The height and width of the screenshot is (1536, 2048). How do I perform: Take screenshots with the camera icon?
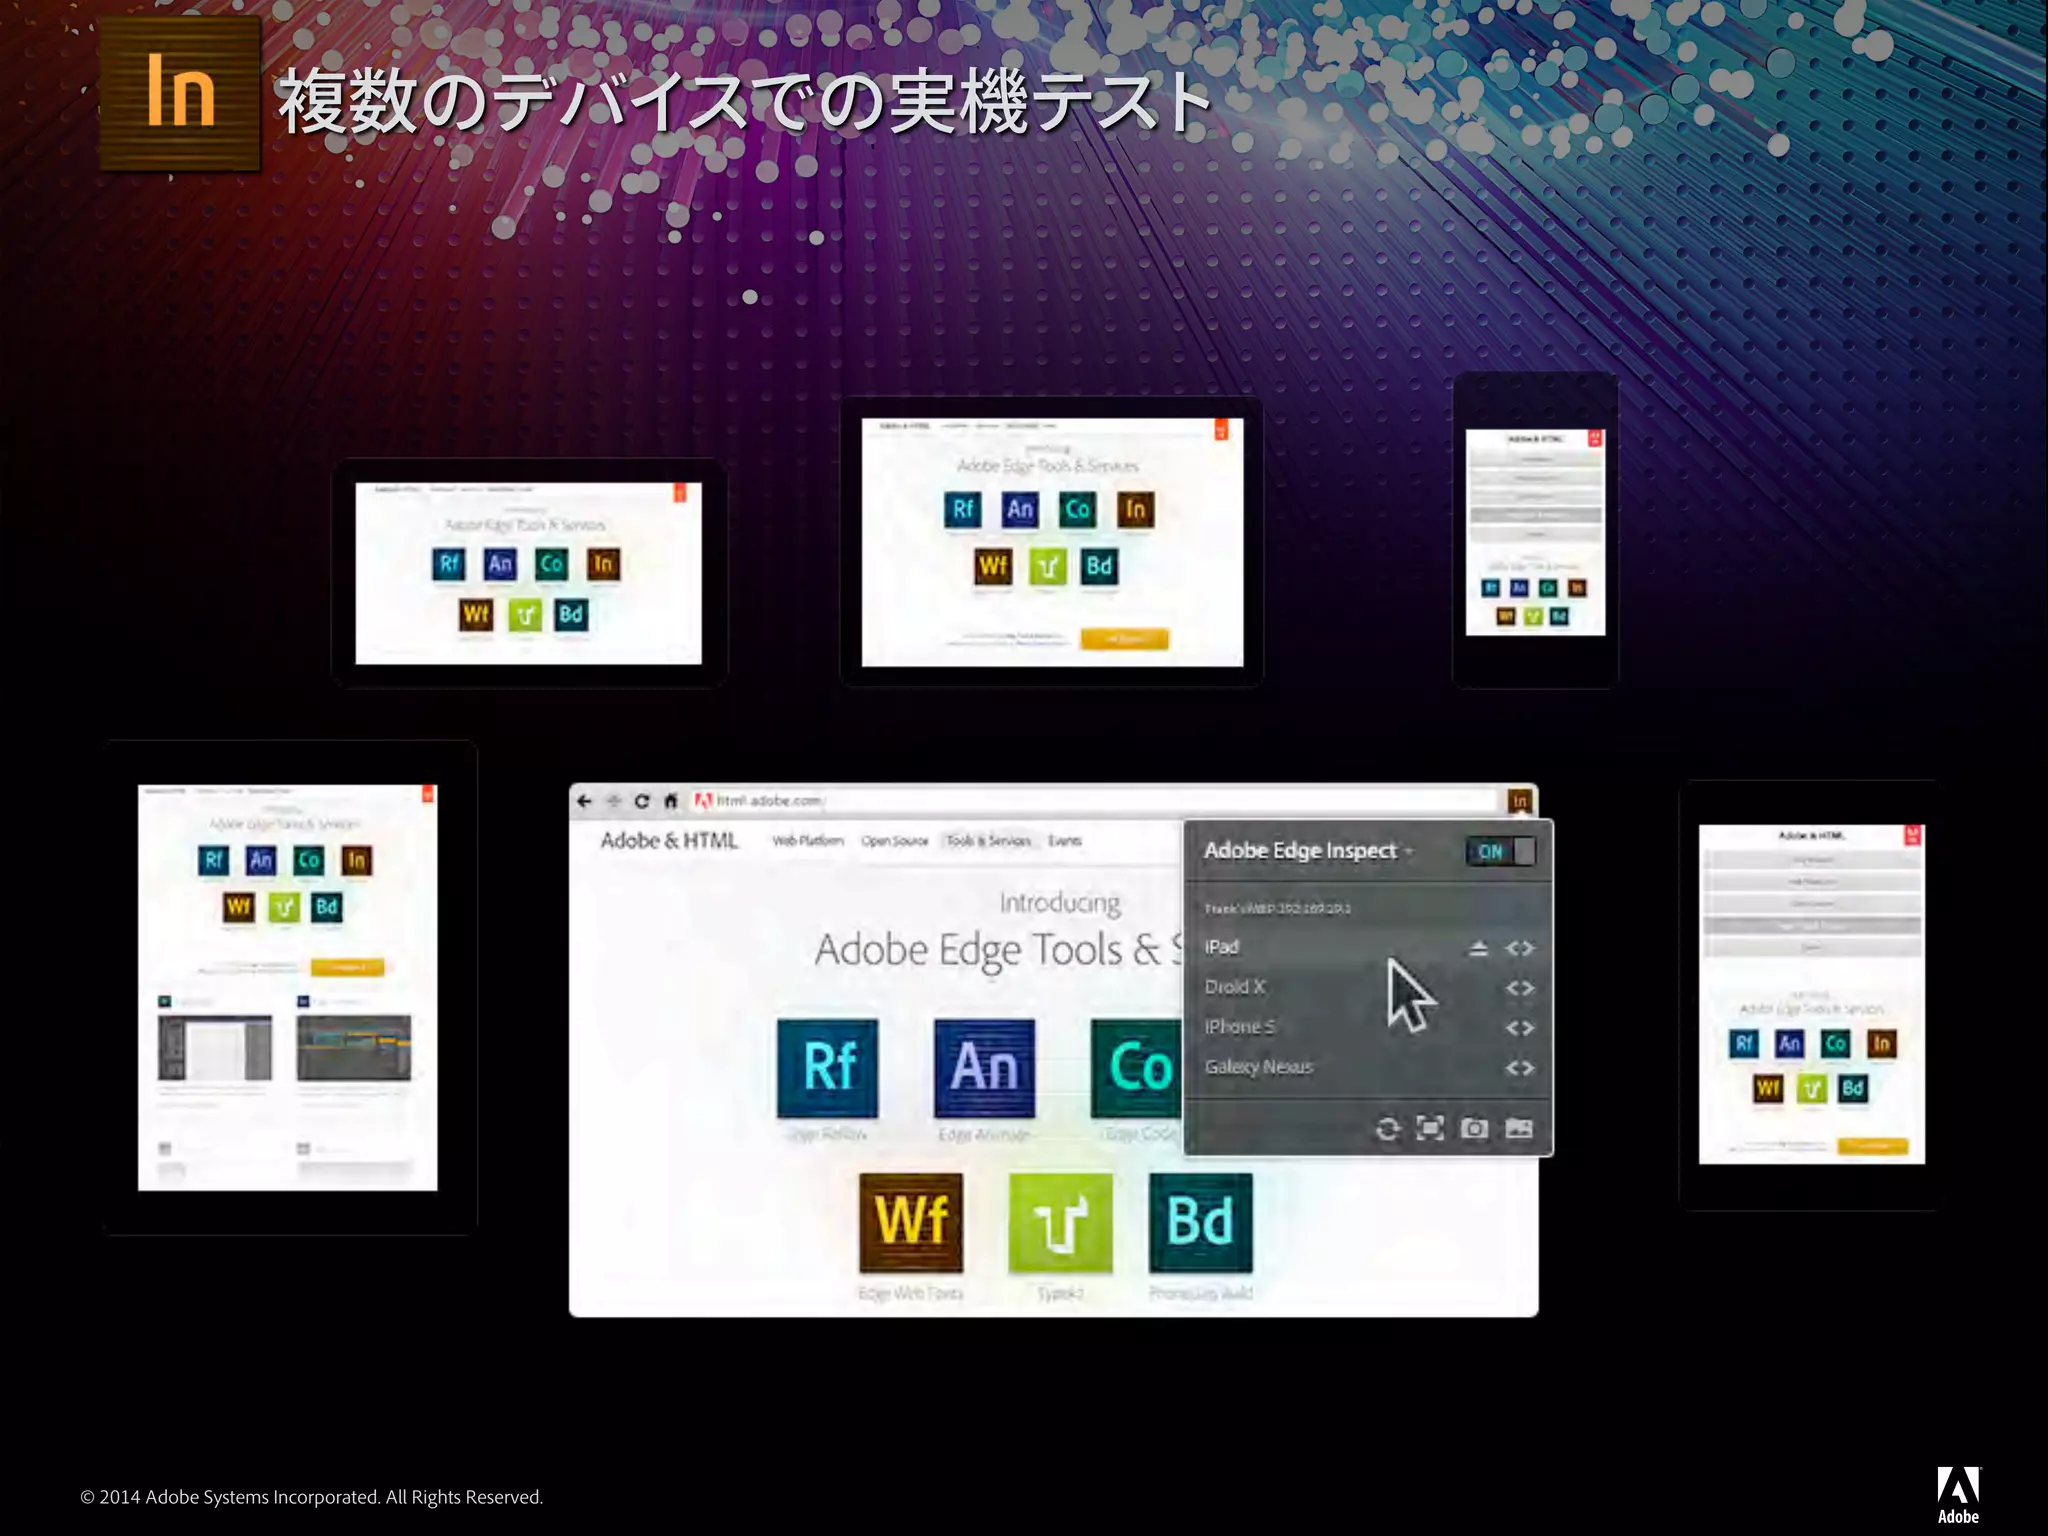[x=1474, y=1129]
